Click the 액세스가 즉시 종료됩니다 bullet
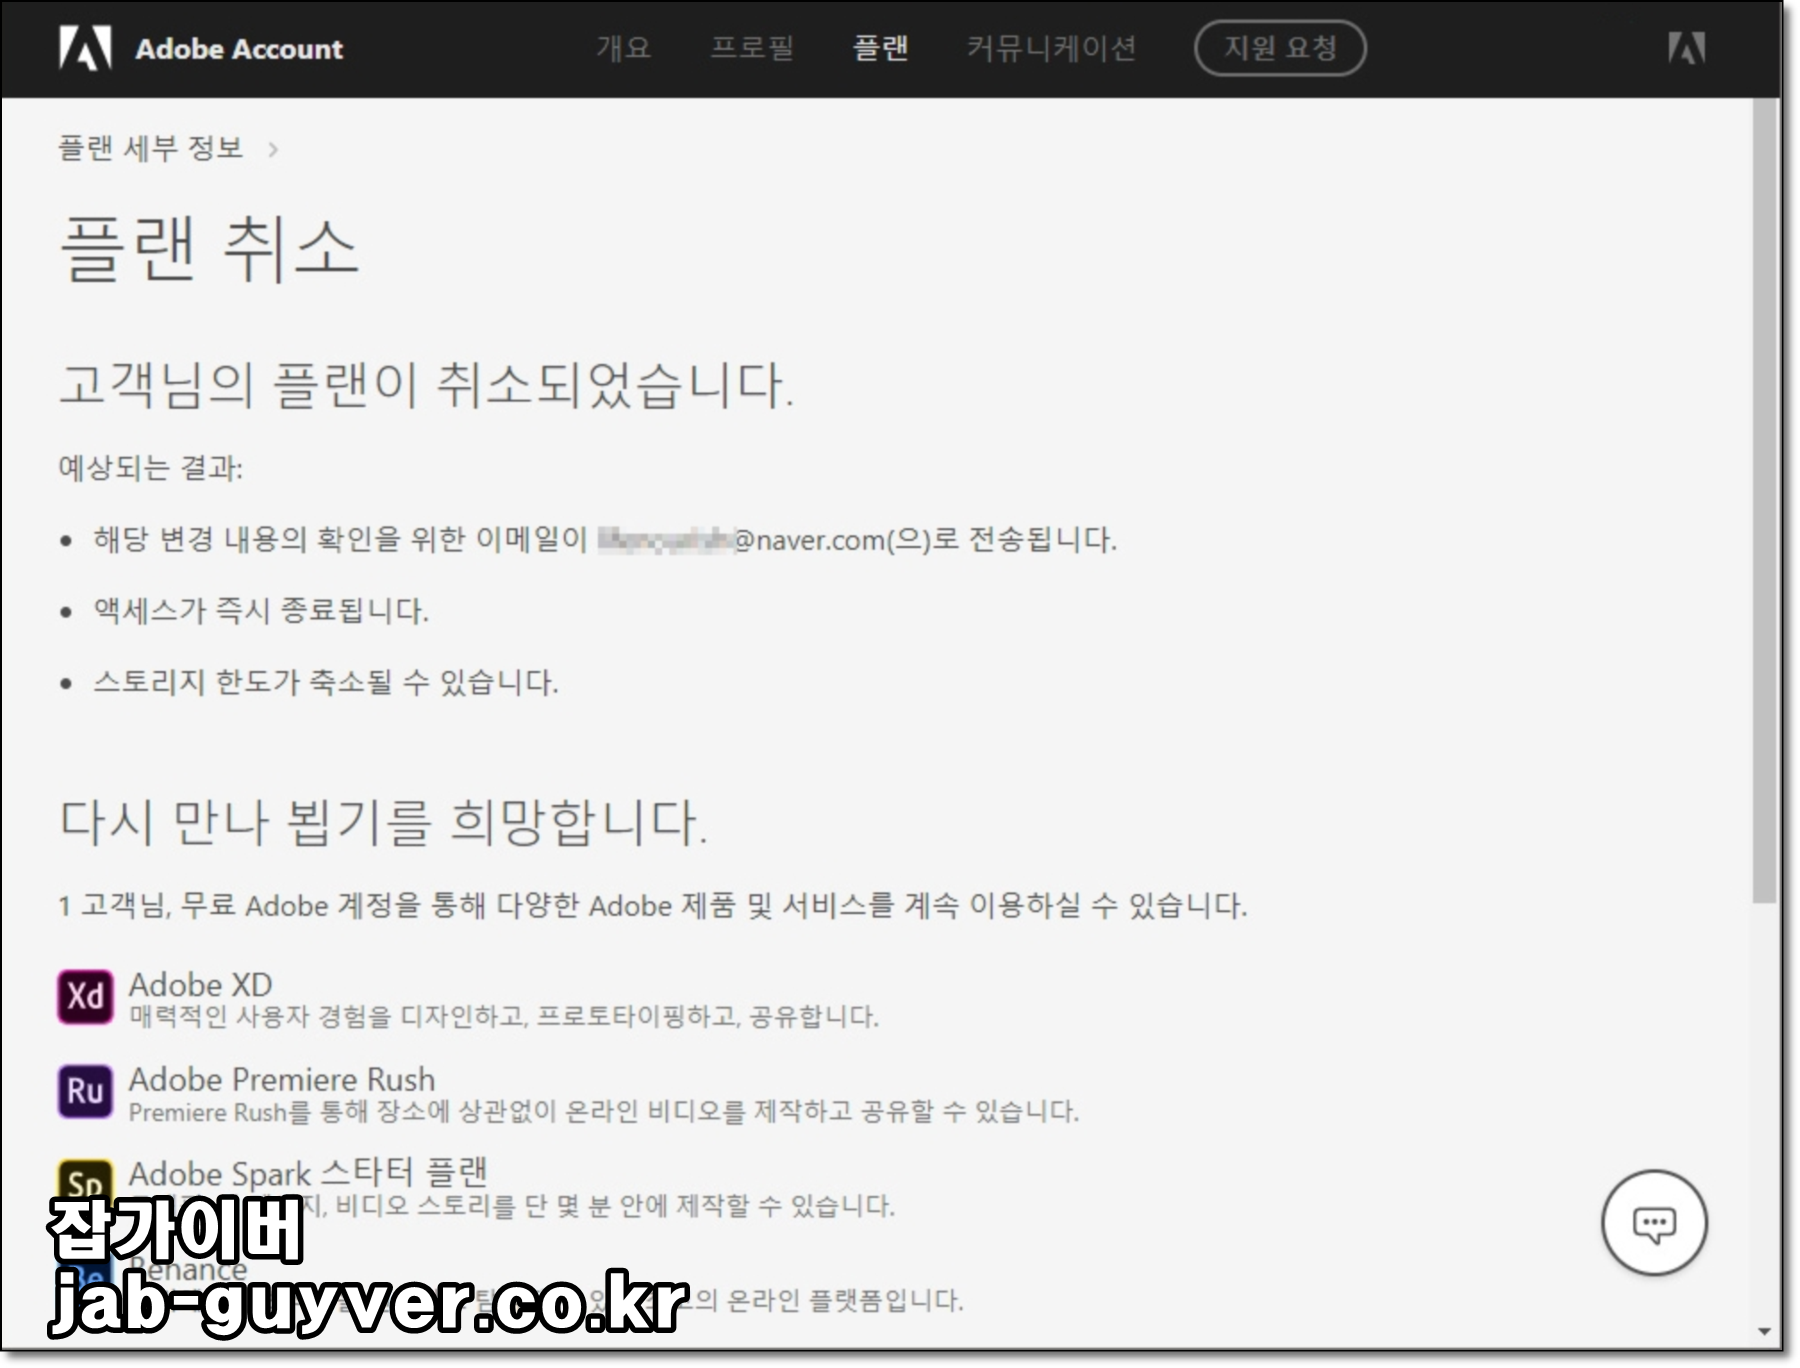The width and height of the screenshot is (1800, 1368). click(261, 610)
